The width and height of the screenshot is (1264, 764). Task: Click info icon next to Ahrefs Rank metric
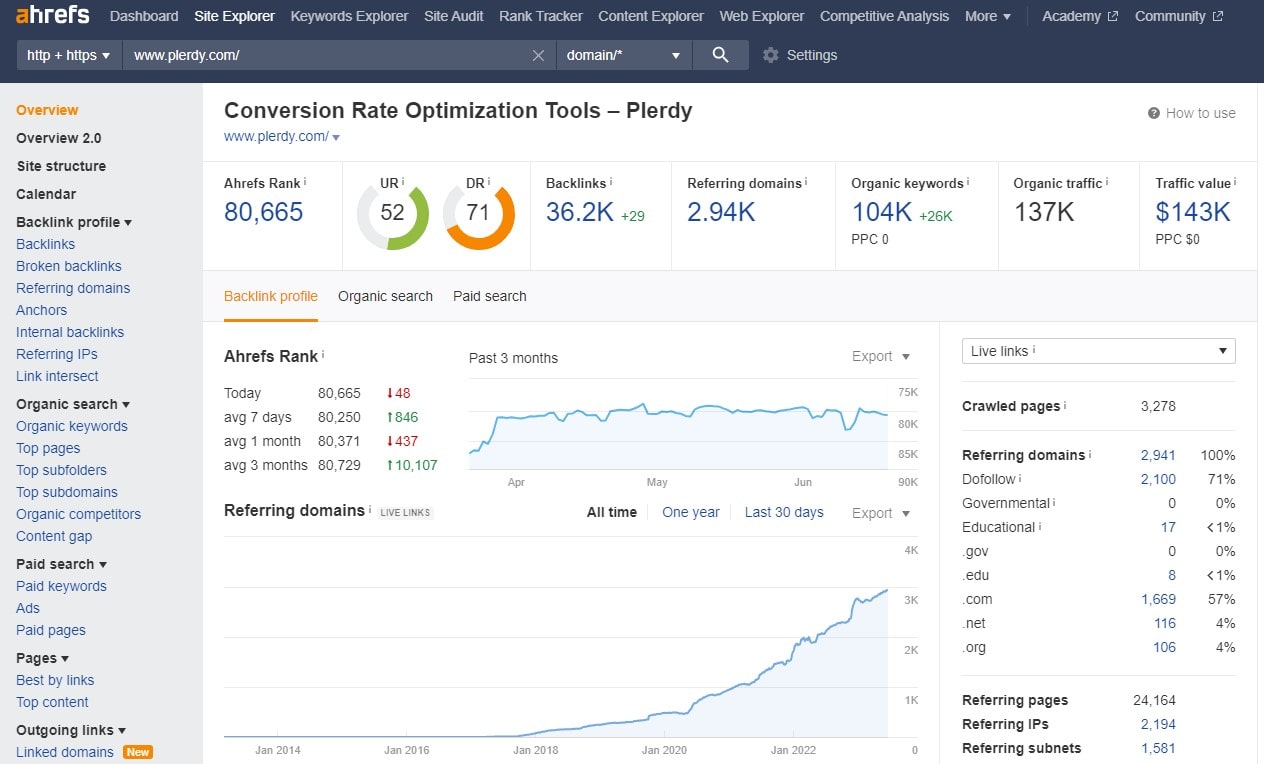coord(305,182)
